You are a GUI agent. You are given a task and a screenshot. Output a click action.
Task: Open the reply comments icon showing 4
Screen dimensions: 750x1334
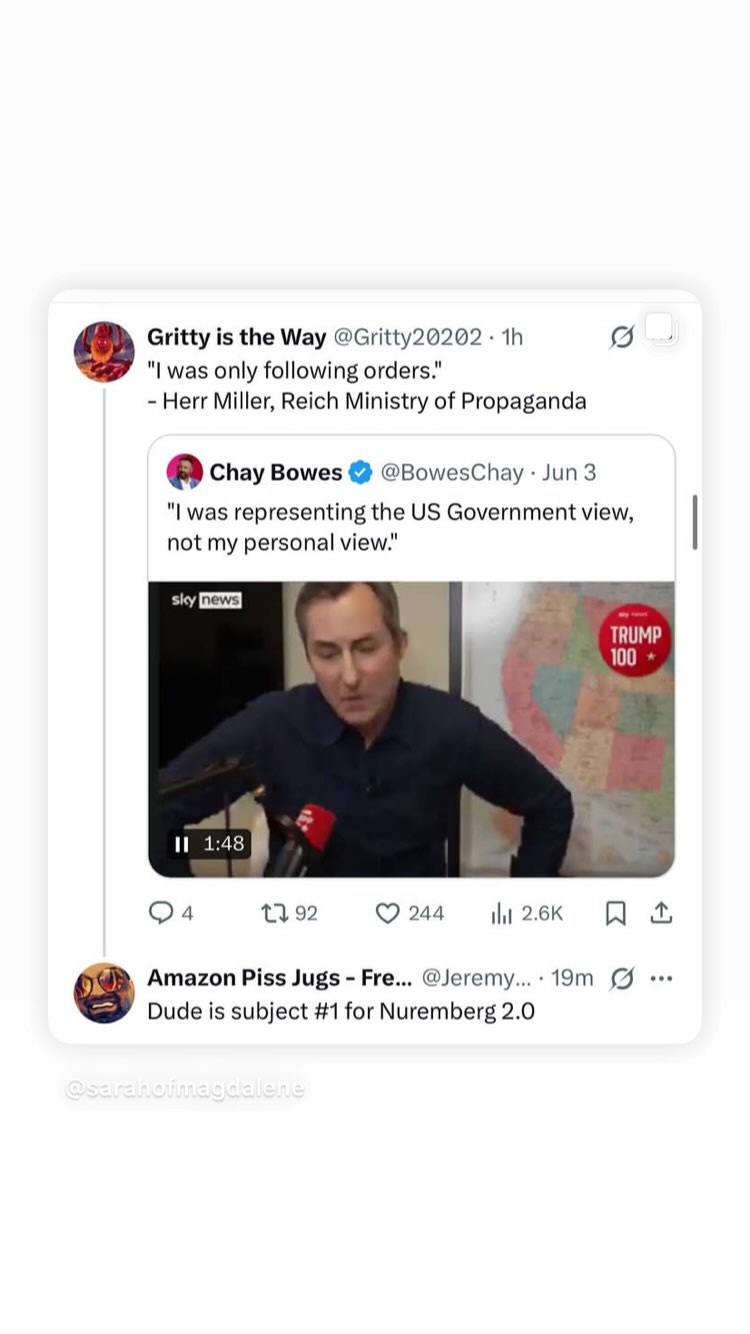(170, 912)
